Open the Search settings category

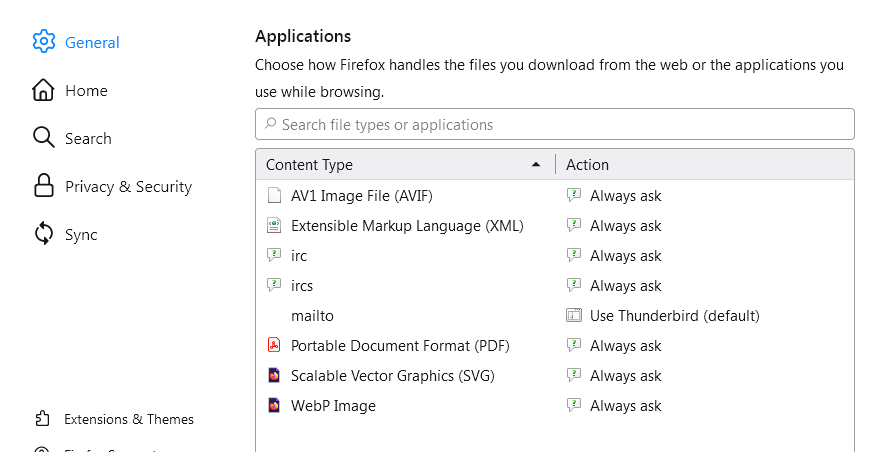tap(72, 138)
